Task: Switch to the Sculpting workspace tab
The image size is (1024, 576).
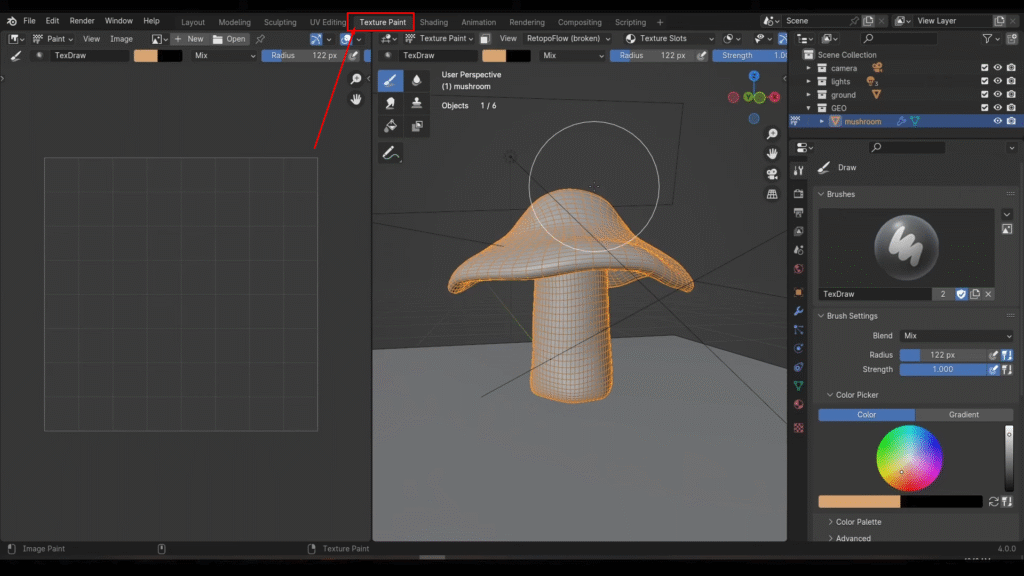Action: tap(280, 22)
